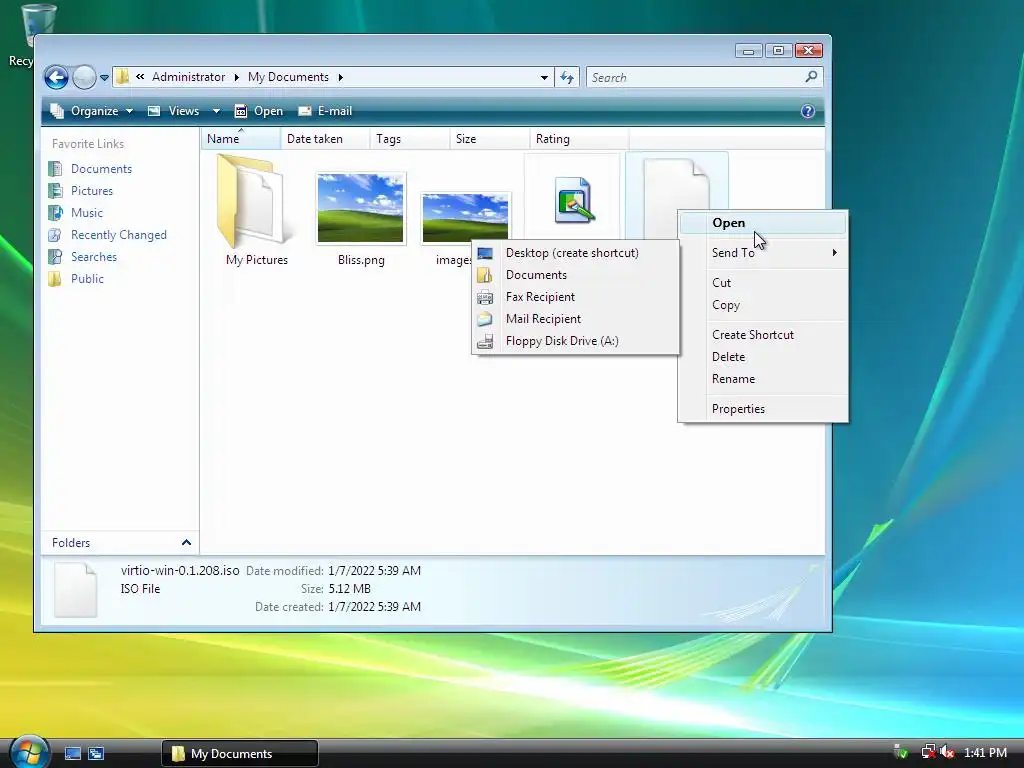Select the paint document file icon
1024x768 pixels.
(573, 200)
